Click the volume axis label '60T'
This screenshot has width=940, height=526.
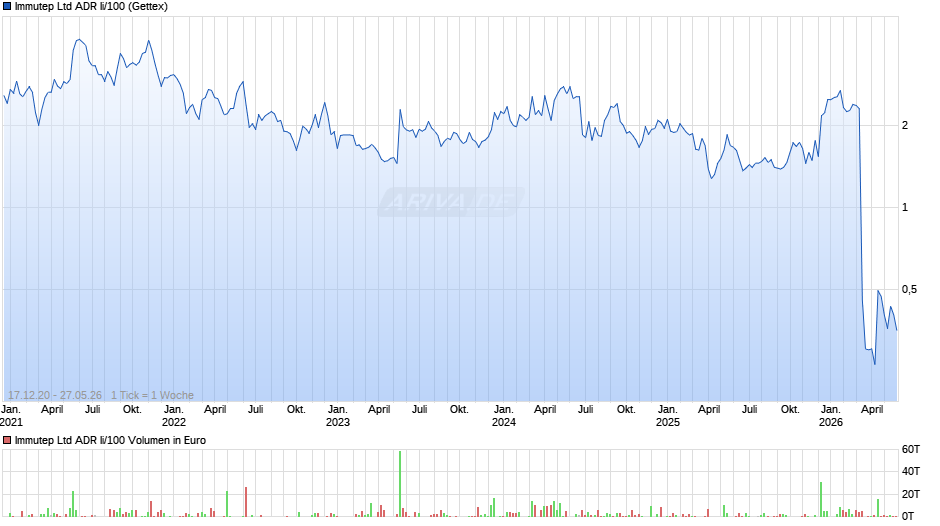[x=911, y=449]
